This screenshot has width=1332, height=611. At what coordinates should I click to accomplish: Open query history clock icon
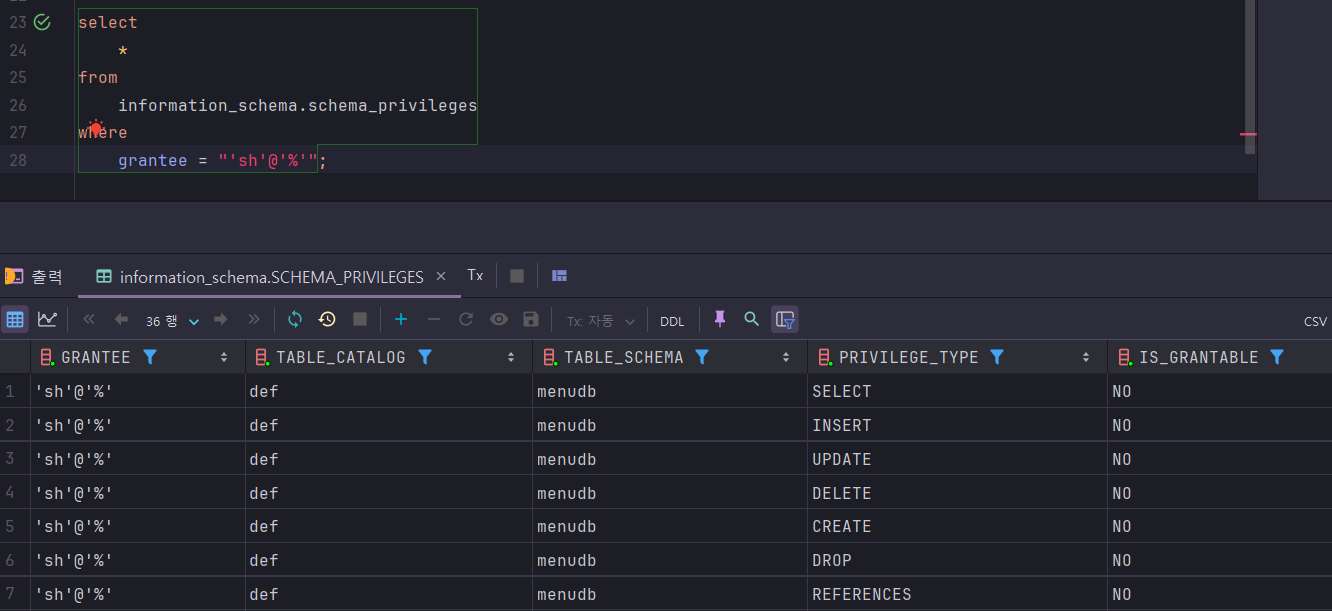(327, 320)
